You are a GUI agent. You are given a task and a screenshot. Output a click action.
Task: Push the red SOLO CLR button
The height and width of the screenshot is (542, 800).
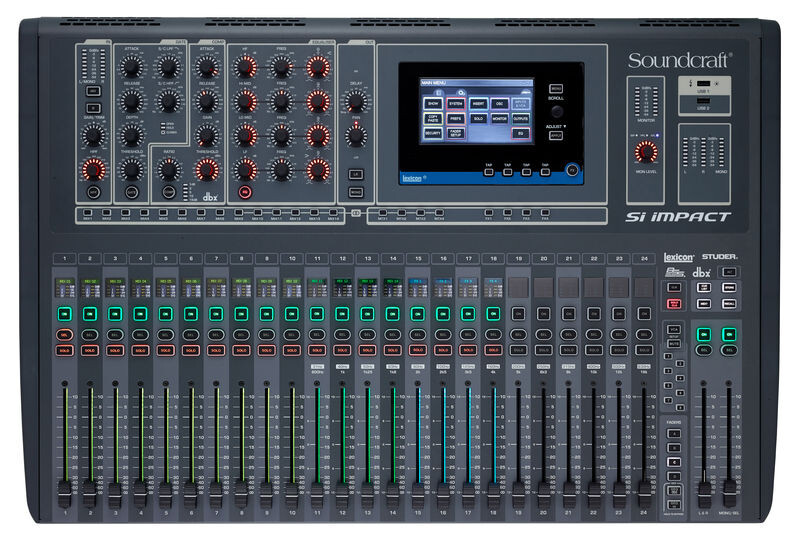point(674,304)
